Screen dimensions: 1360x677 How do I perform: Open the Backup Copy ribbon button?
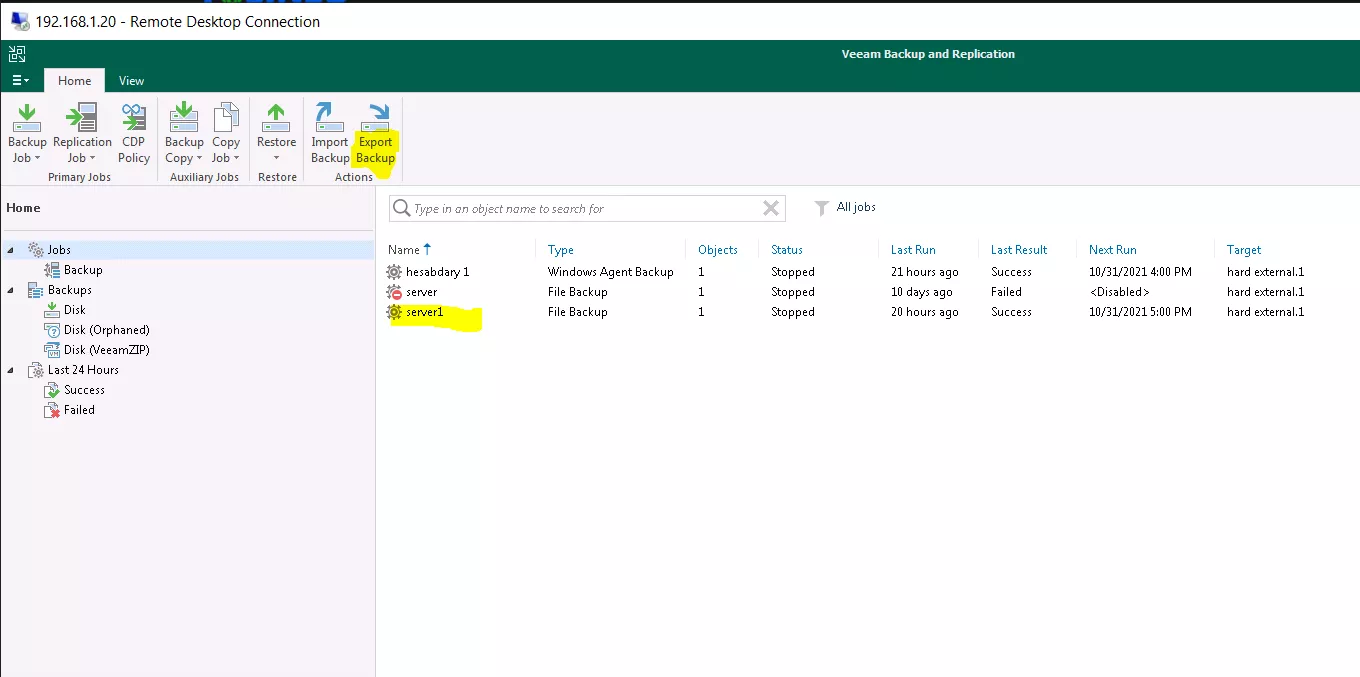pyautogui.click(x=184, y=133)
